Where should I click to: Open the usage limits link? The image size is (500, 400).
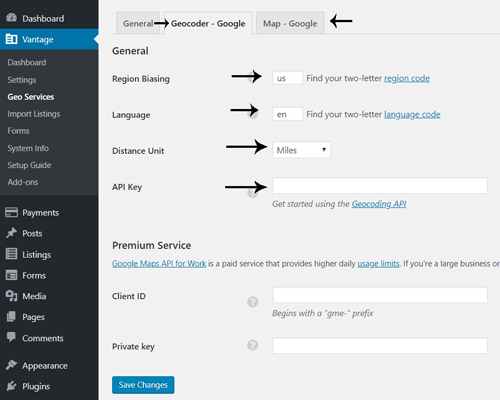click(378, 263)
